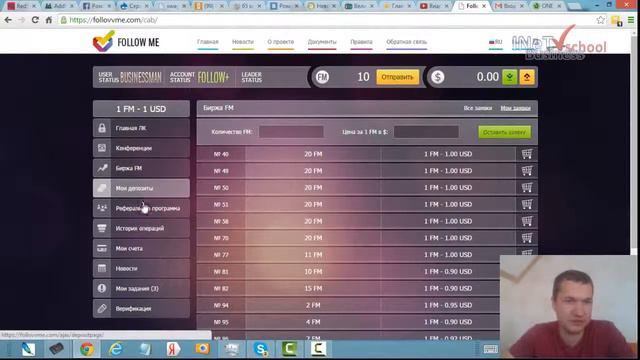Open Верификация sidebar entry
640x360 pixels.
pyautogui.click(x=141, y=309)
